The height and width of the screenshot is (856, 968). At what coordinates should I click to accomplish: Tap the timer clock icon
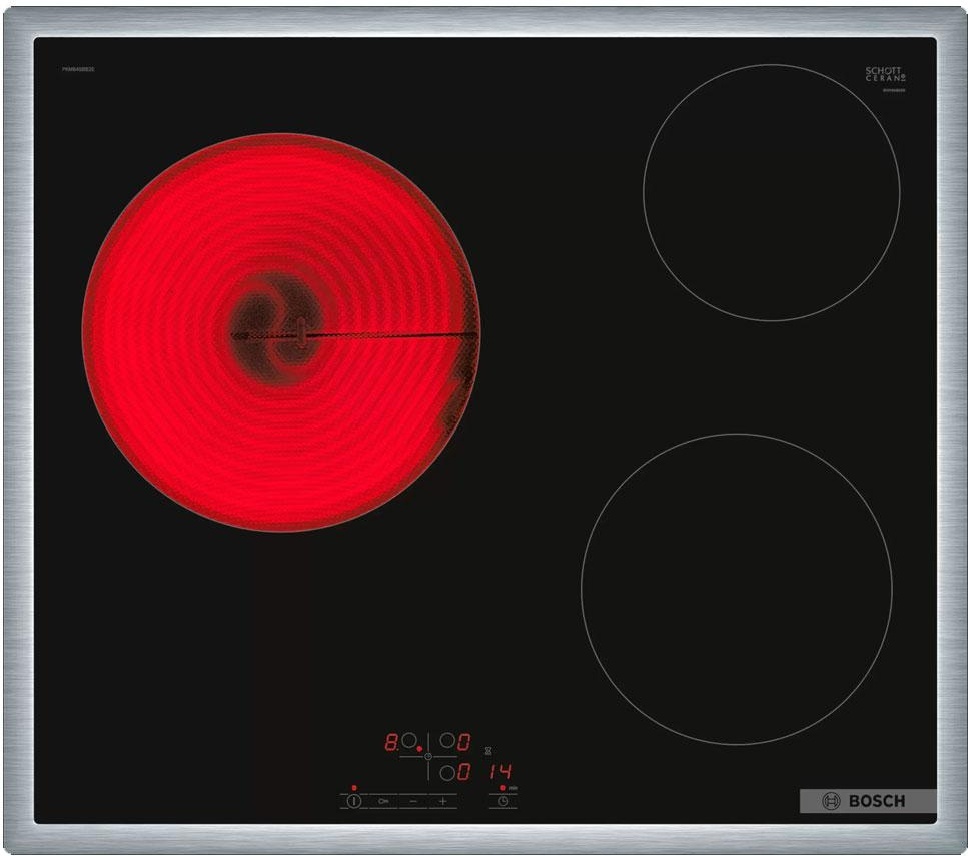tap(503, 801)
